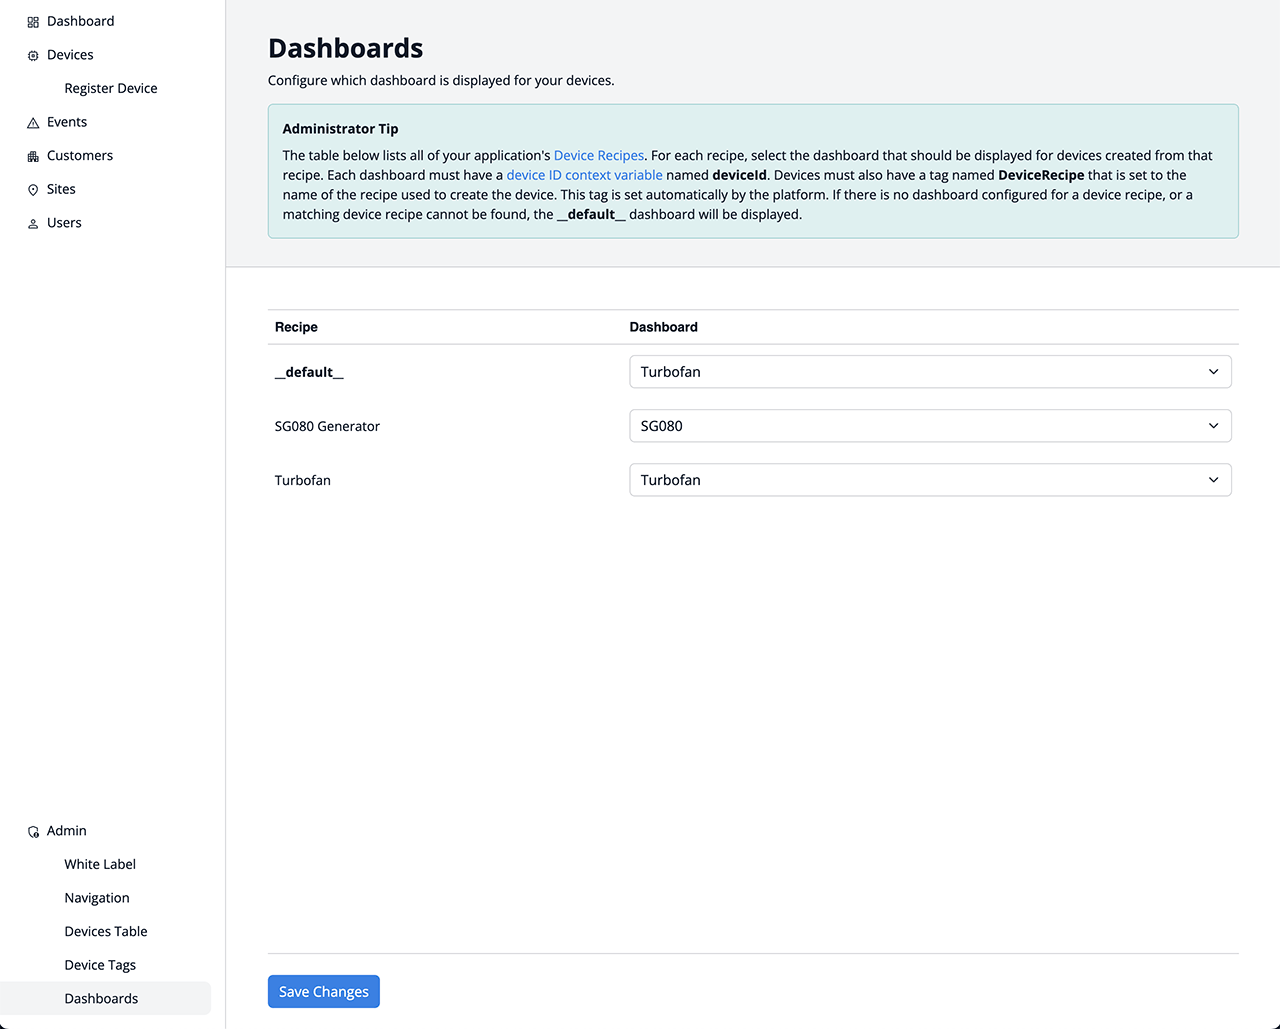Follow the Device Recipes link

click(598, 156)
